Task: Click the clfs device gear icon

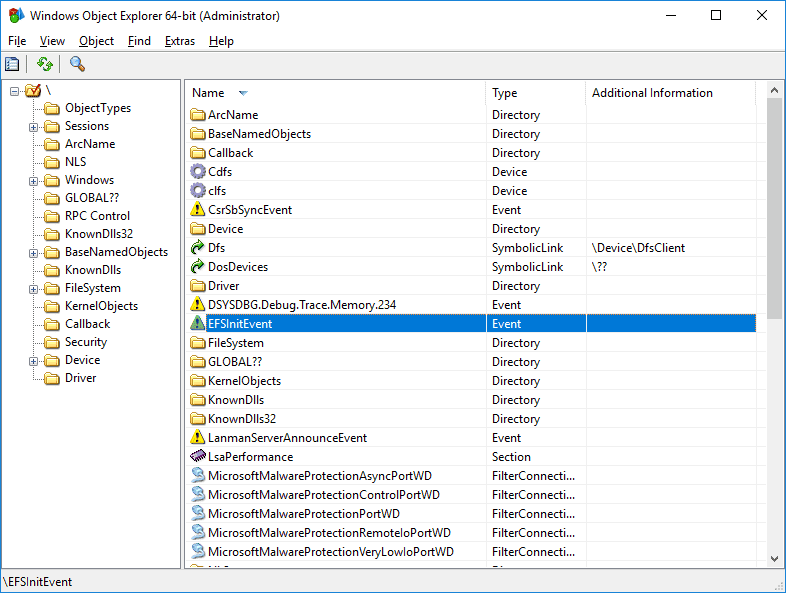Action: pyautogui.click(x=198, y=190)
